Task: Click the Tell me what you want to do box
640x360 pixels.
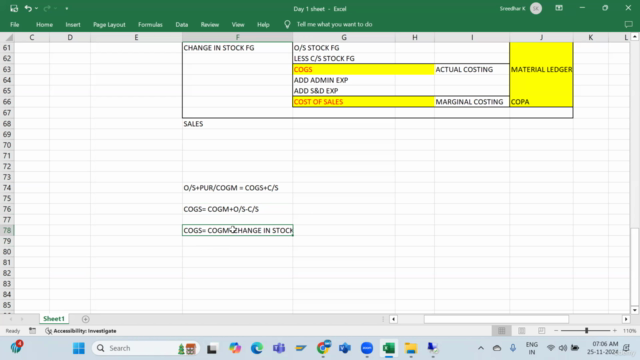Action: [x=334, y=24]
